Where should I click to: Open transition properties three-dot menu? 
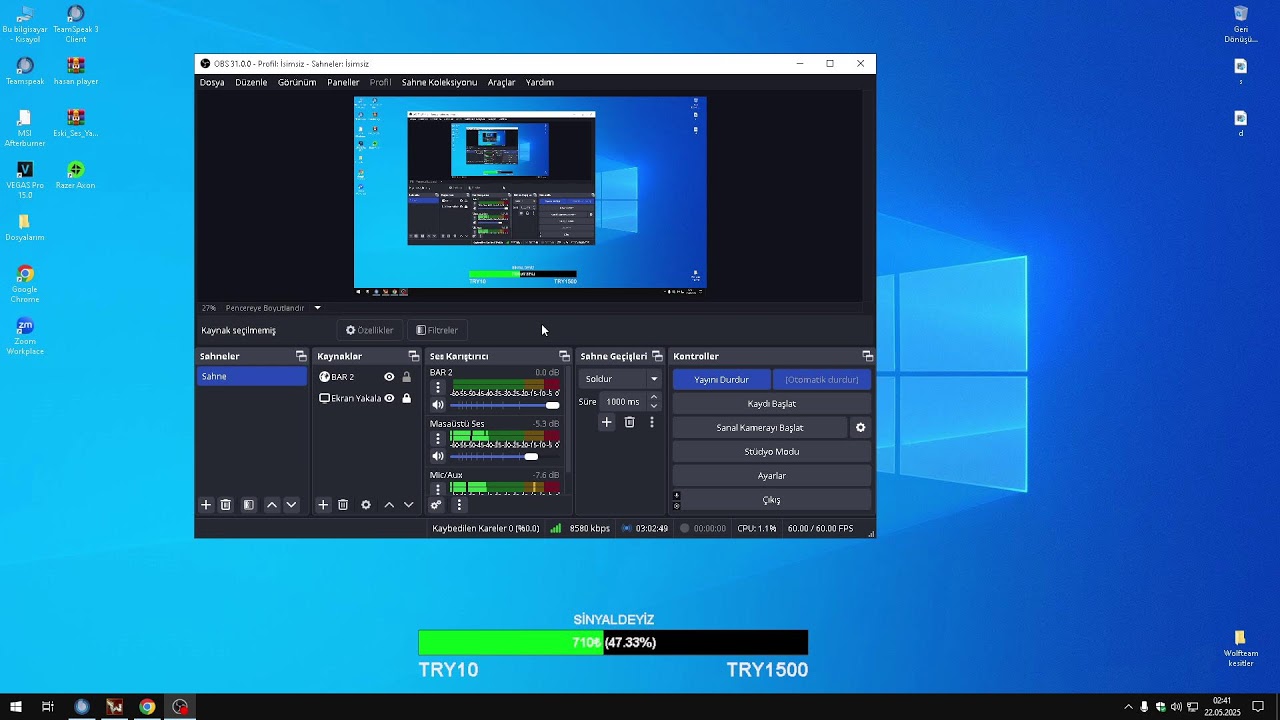click(652, 423)
